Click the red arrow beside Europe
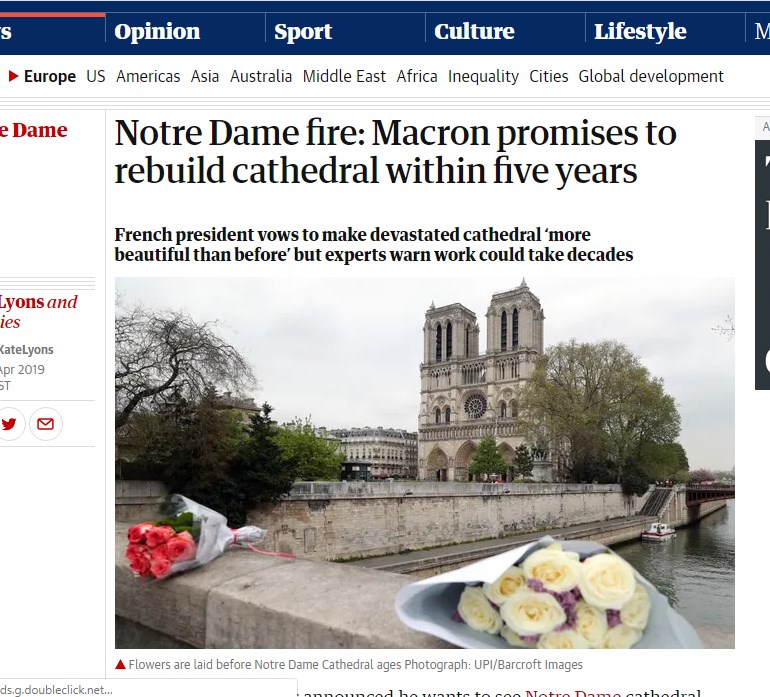 tap(13, 76)
